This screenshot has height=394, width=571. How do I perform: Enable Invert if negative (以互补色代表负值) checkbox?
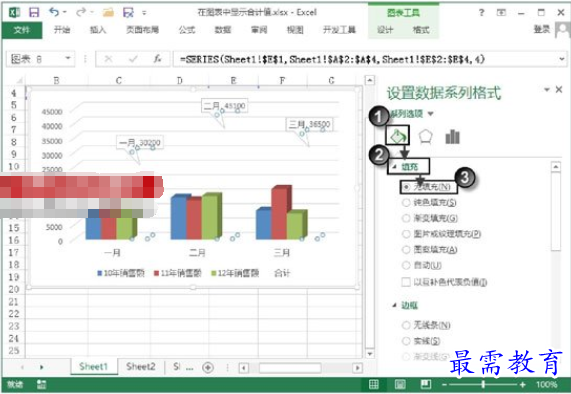406,282
